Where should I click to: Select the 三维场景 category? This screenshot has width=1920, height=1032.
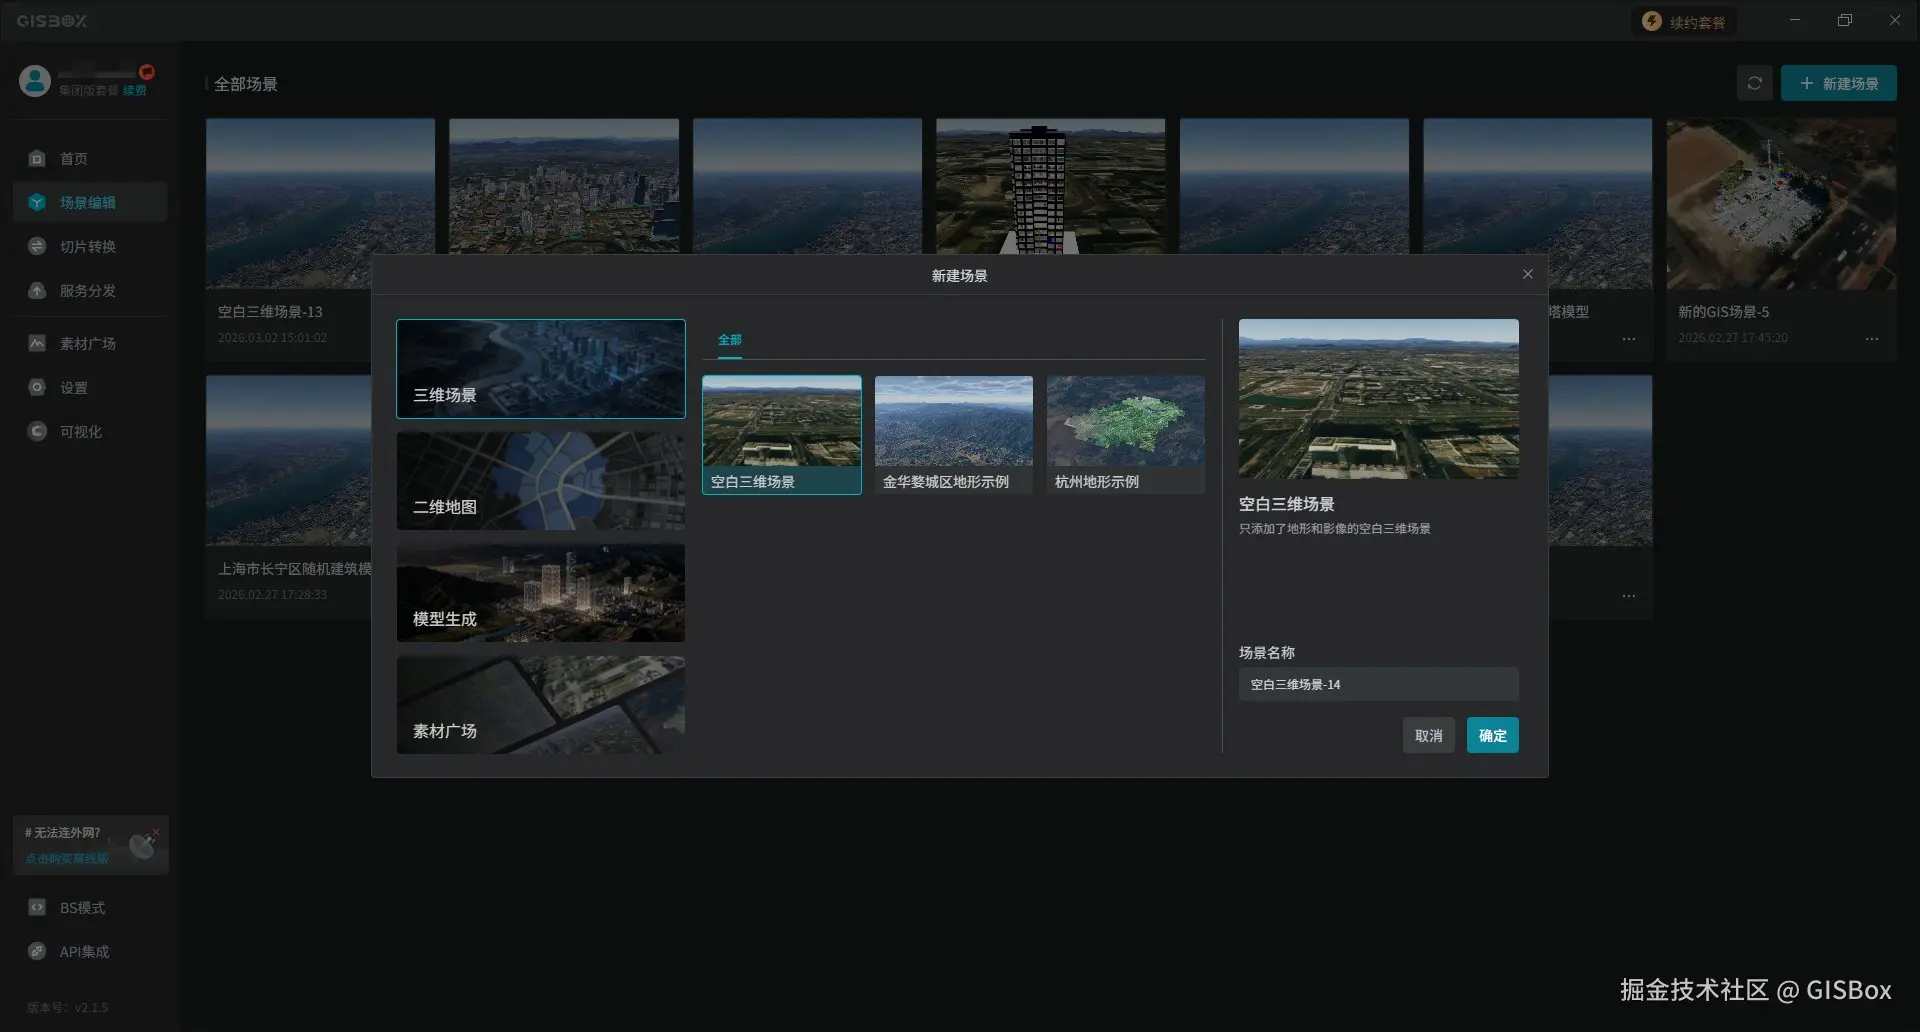pyautogui.click(x=541, y=368)
